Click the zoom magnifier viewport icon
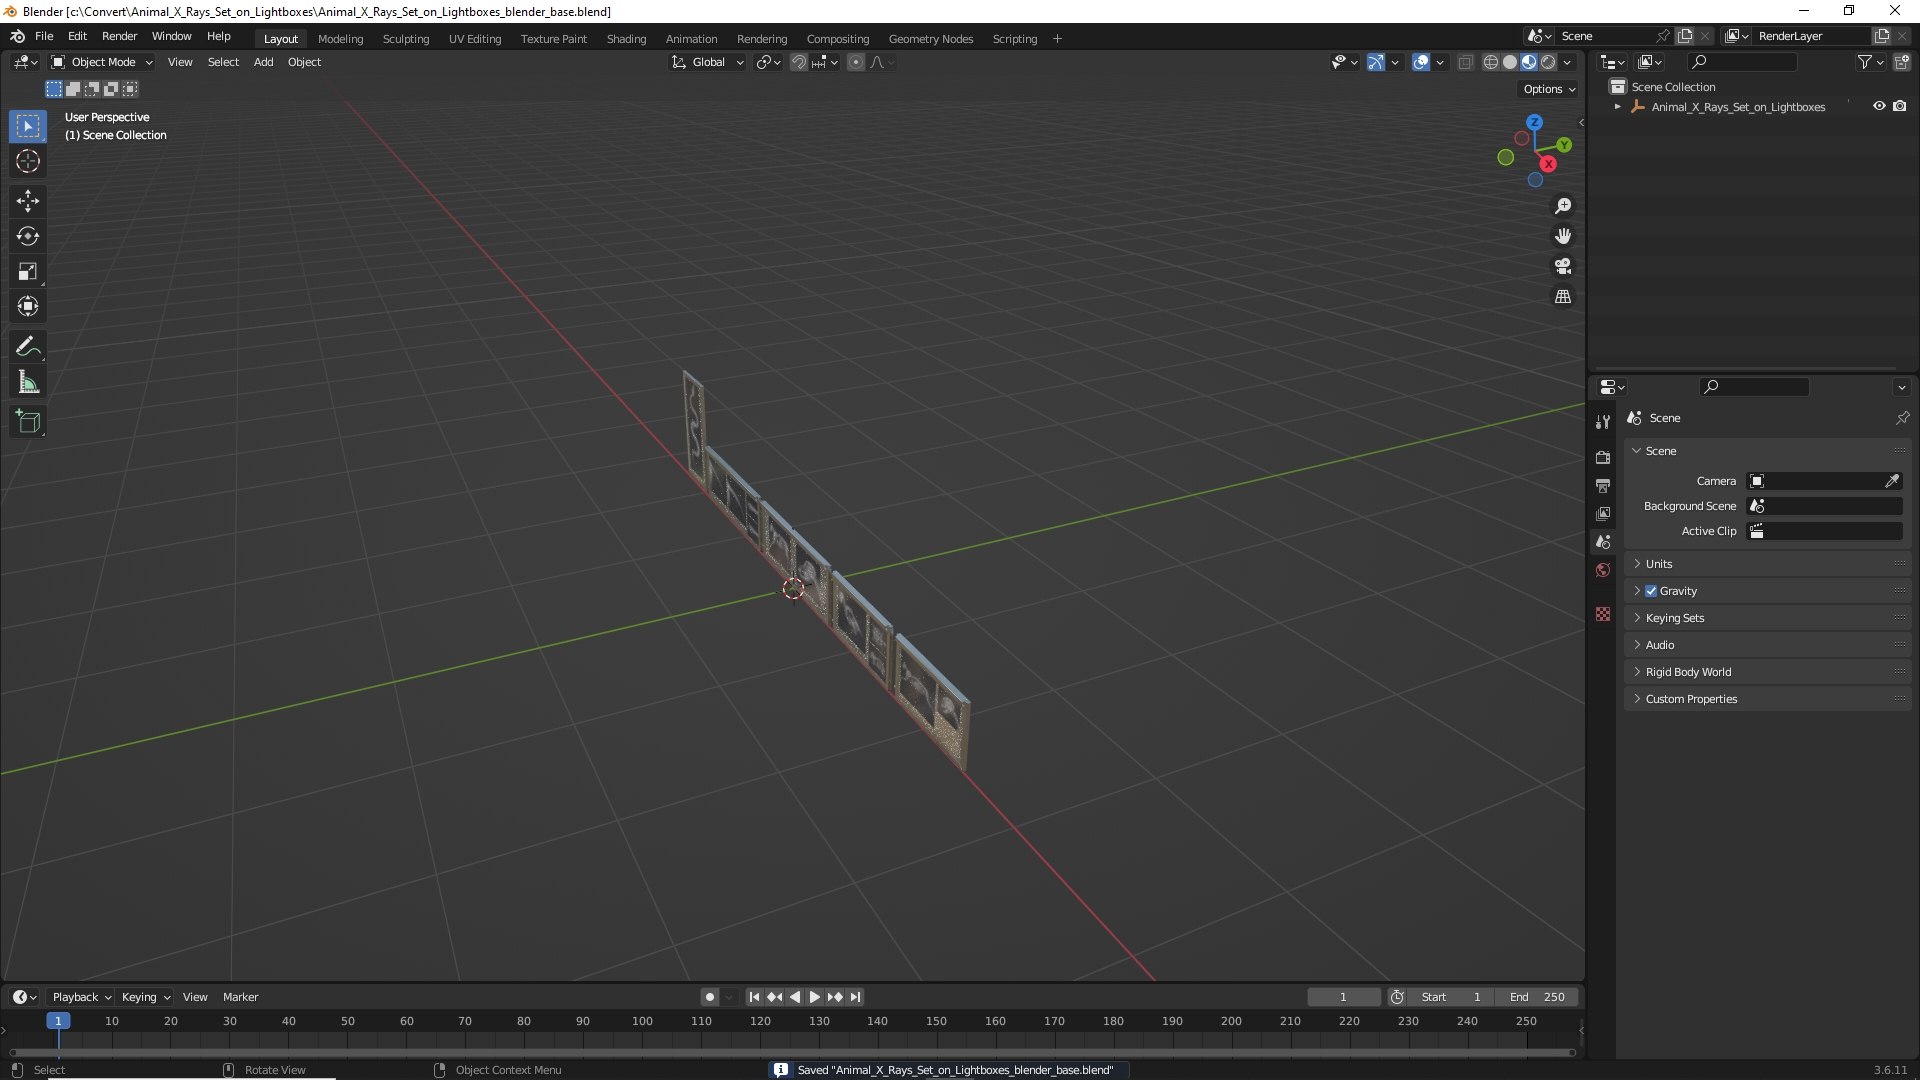This screenshot has width=1920, height=1080. coord(1563,206)
